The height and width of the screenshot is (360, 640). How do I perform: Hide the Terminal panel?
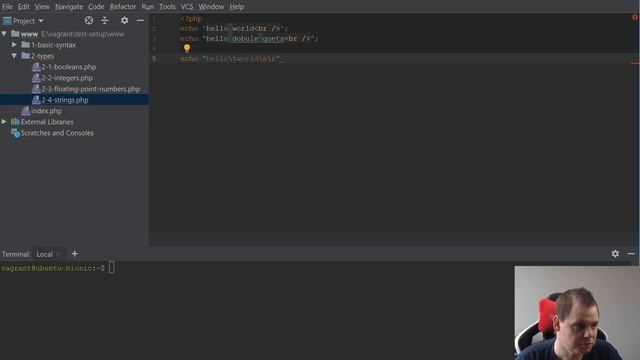(631, 254)
